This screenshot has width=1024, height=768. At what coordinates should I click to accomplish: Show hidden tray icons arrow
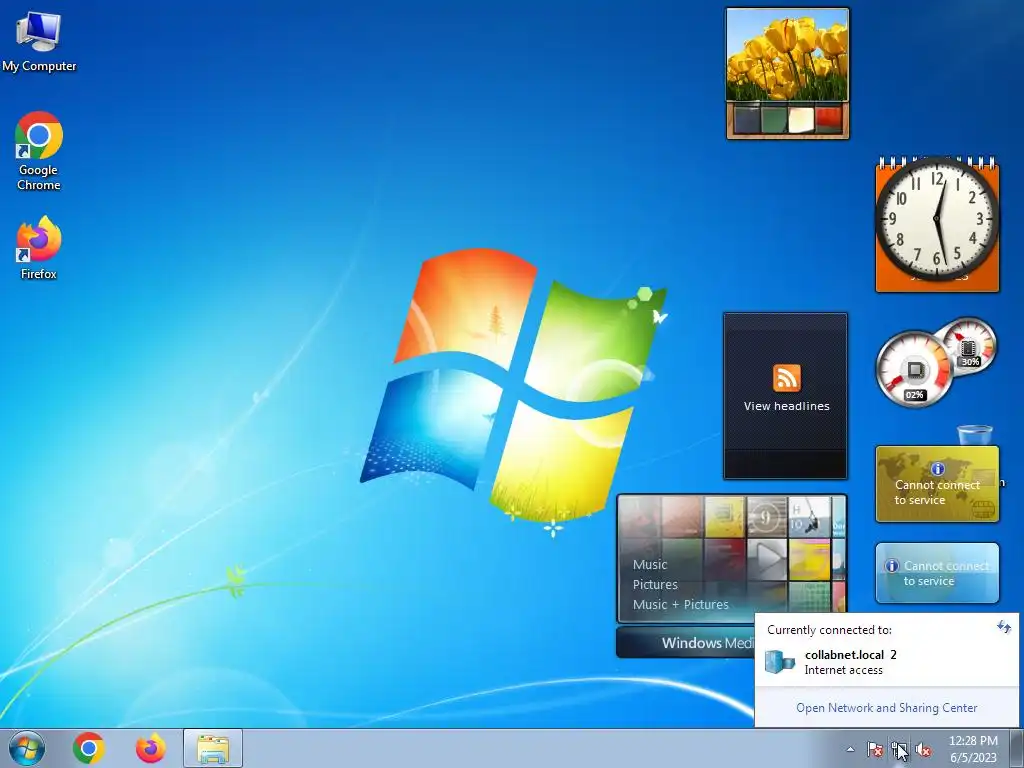(850, 749)
